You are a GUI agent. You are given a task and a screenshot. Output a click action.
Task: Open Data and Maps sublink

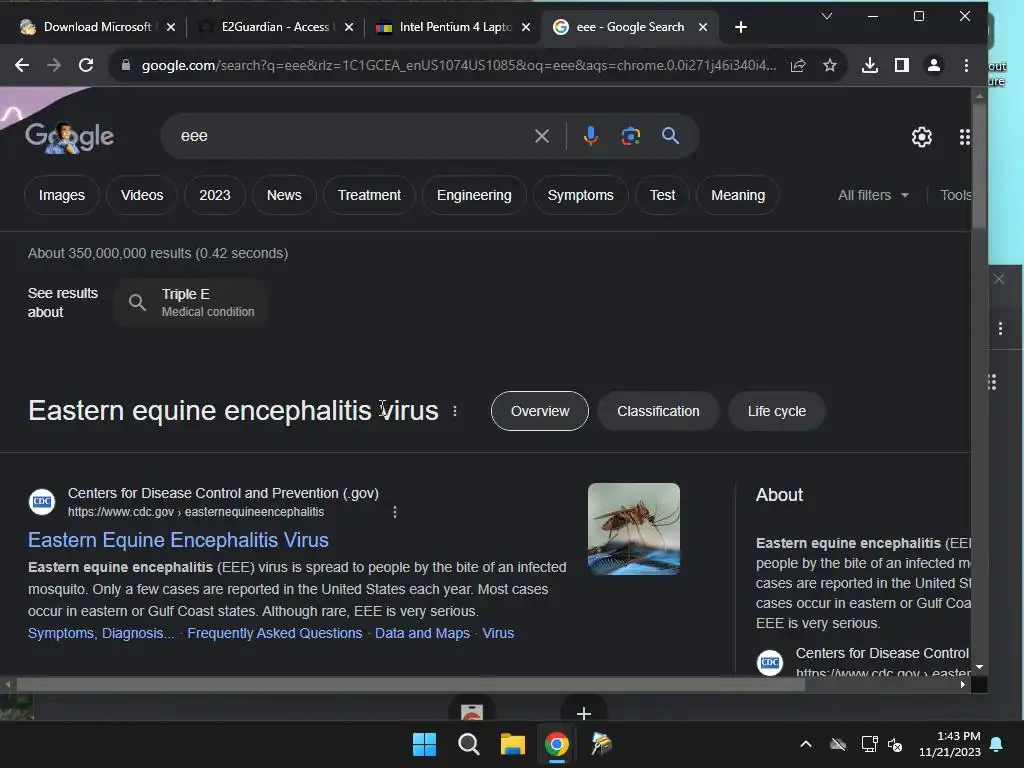click(x=422, y=633)
